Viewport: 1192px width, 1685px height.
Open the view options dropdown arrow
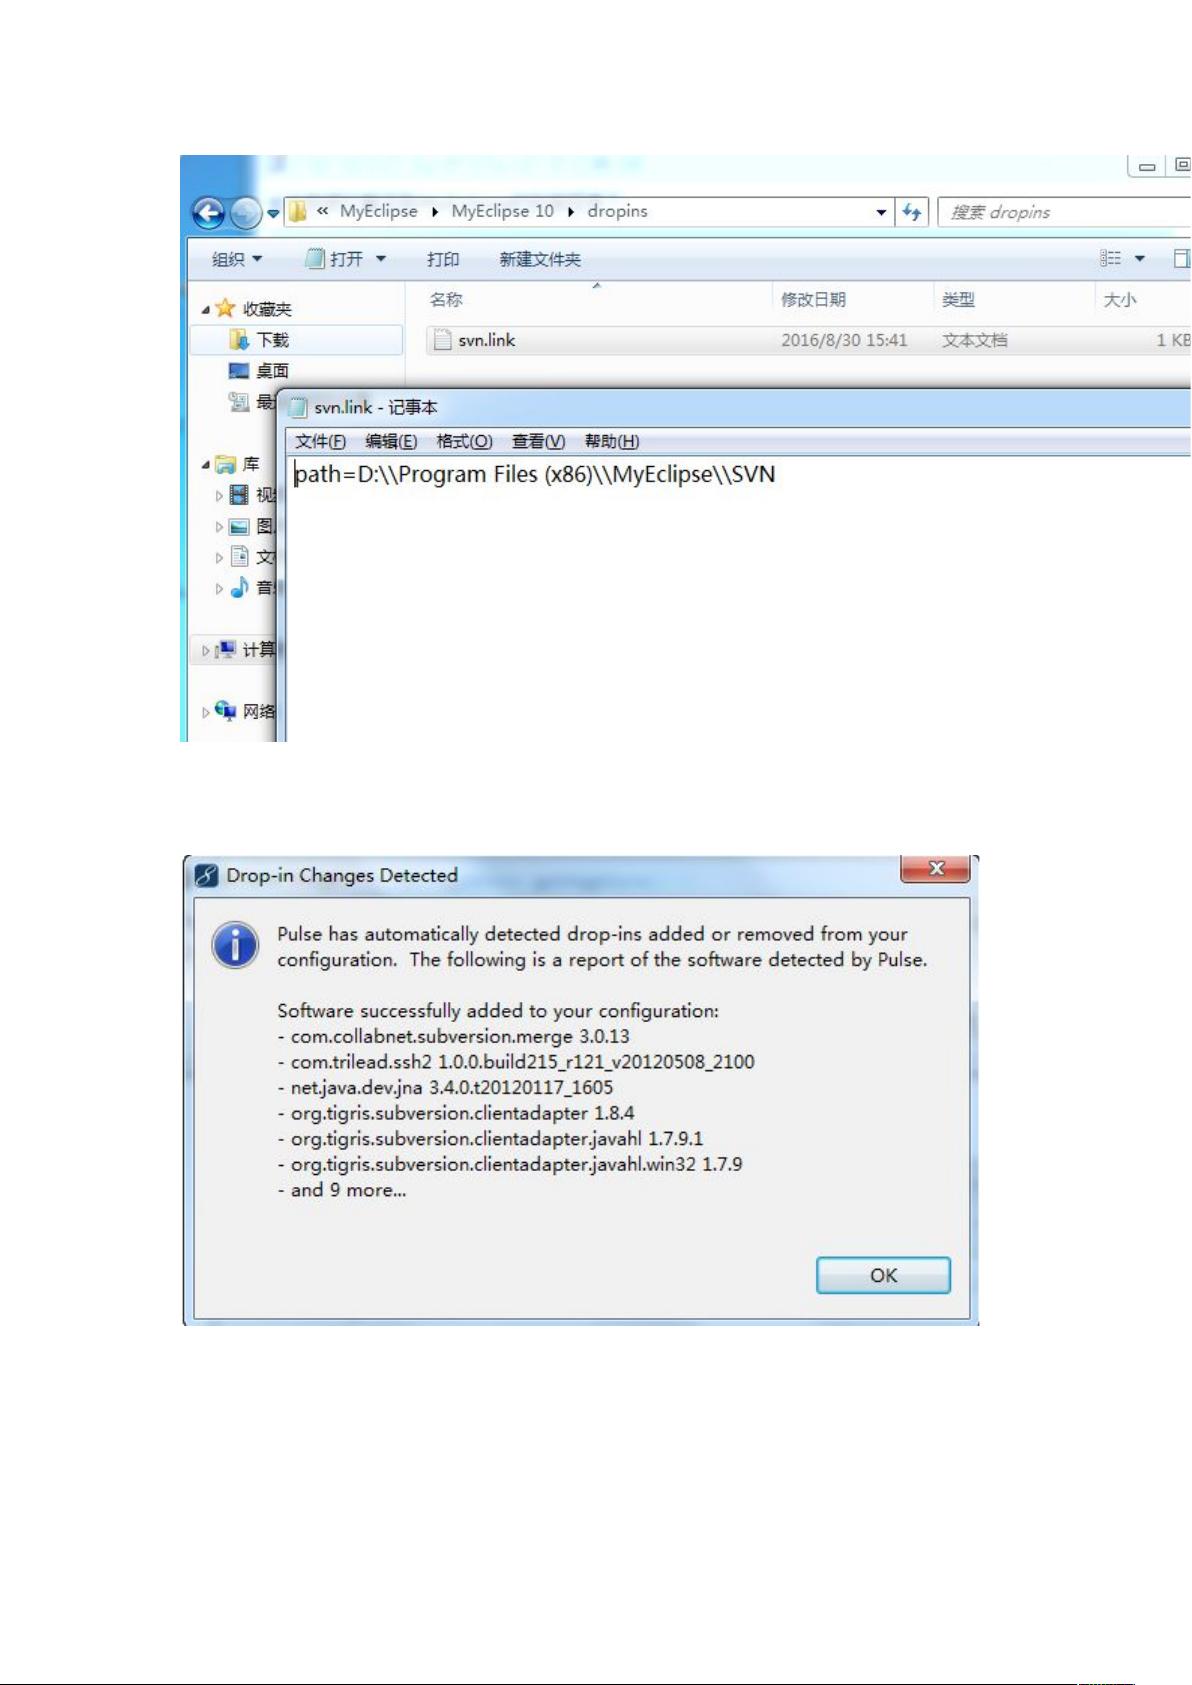1139,259
